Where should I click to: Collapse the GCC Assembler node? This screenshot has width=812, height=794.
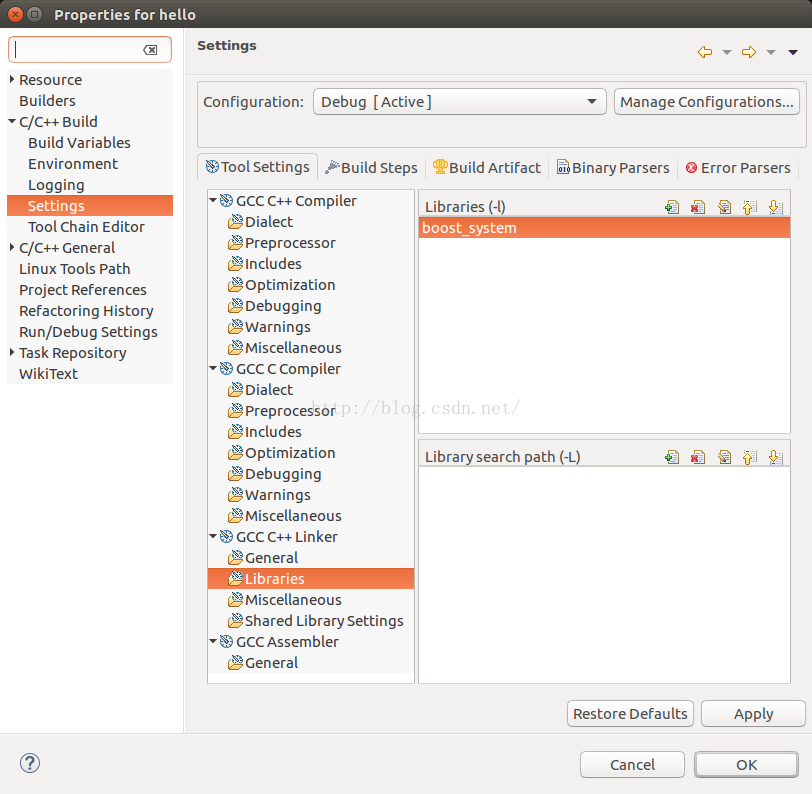pos(213,641)
